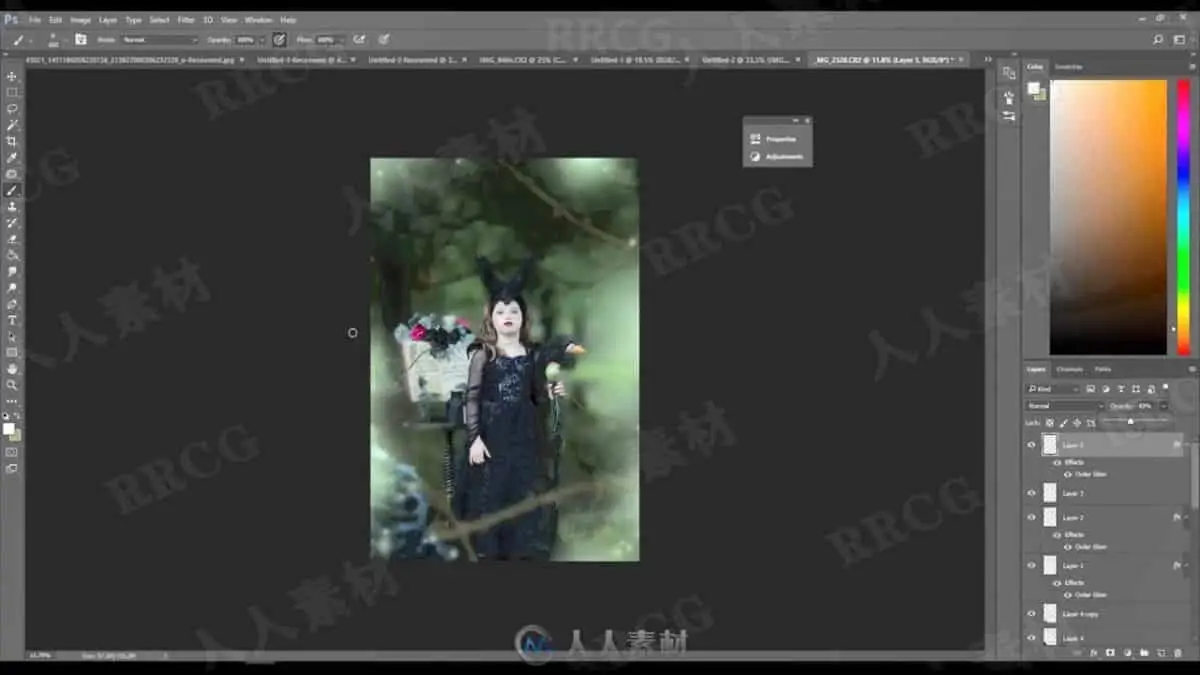
Task: Select the Lasso tool
Action: [12, 108]
